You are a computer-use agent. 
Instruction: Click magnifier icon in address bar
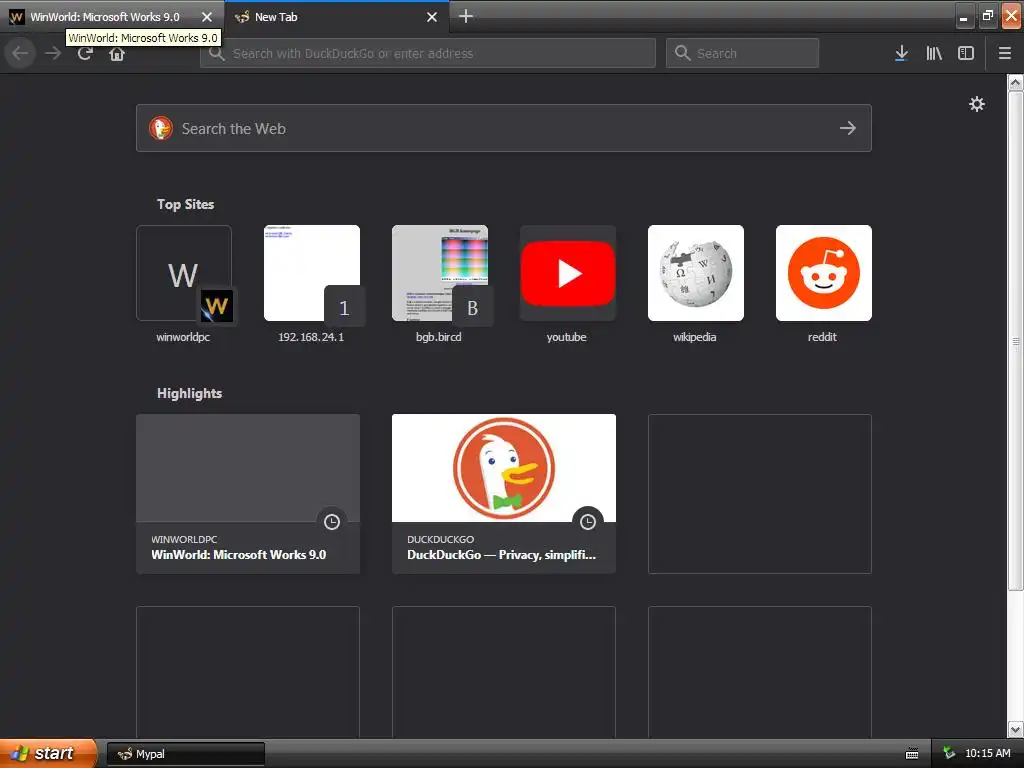(x=217, y=53)
